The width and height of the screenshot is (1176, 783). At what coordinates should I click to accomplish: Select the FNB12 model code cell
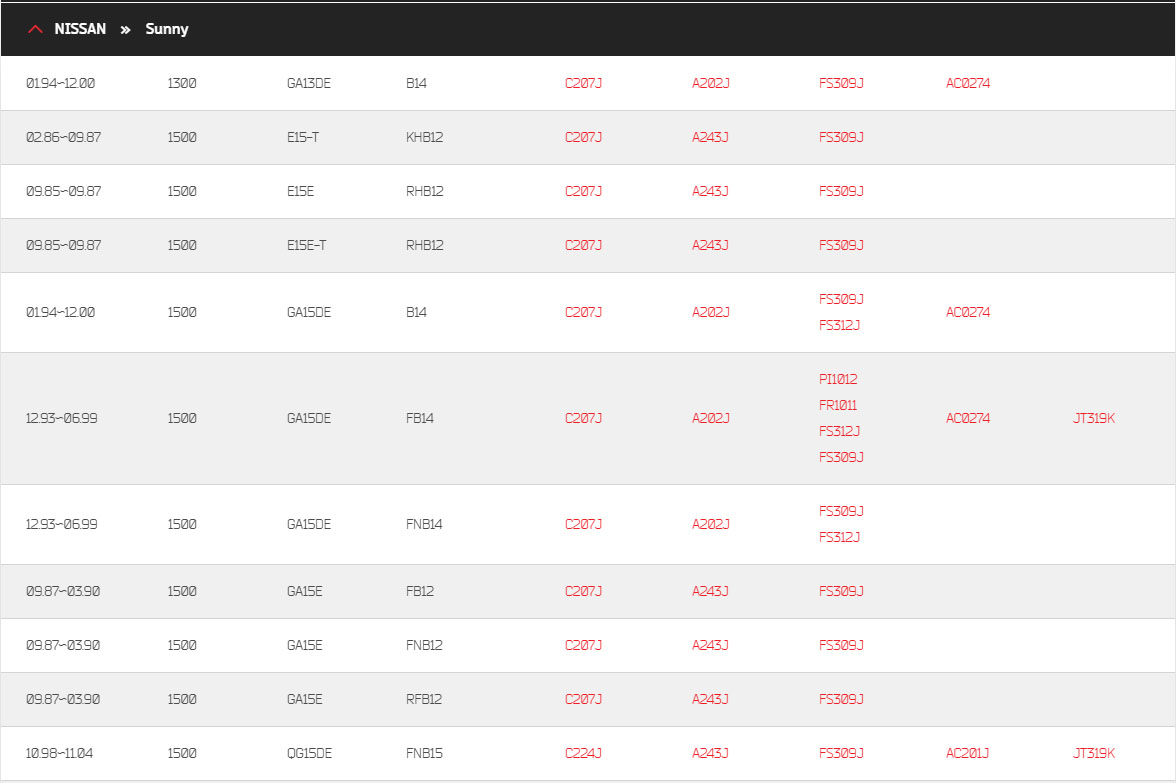coord(424,645)
